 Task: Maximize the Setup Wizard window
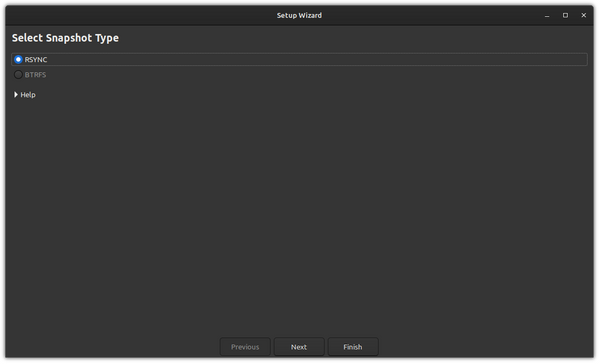(x=566, y=16)
